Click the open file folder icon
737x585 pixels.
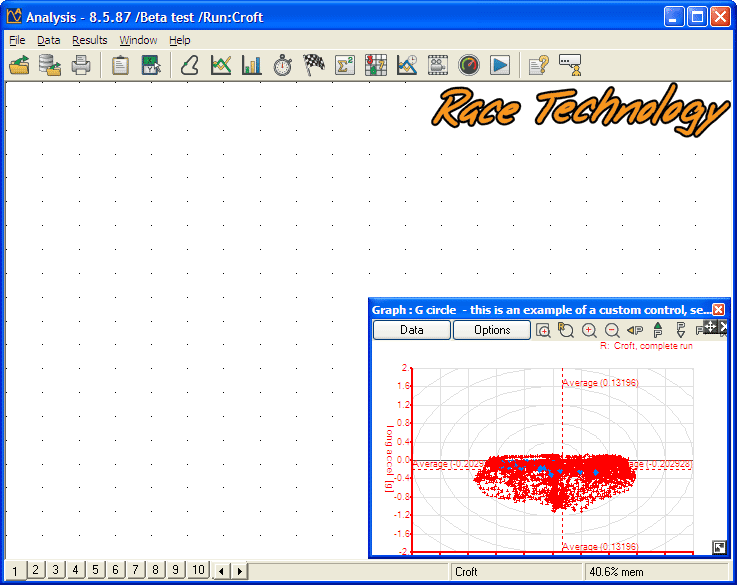point(19,65)
